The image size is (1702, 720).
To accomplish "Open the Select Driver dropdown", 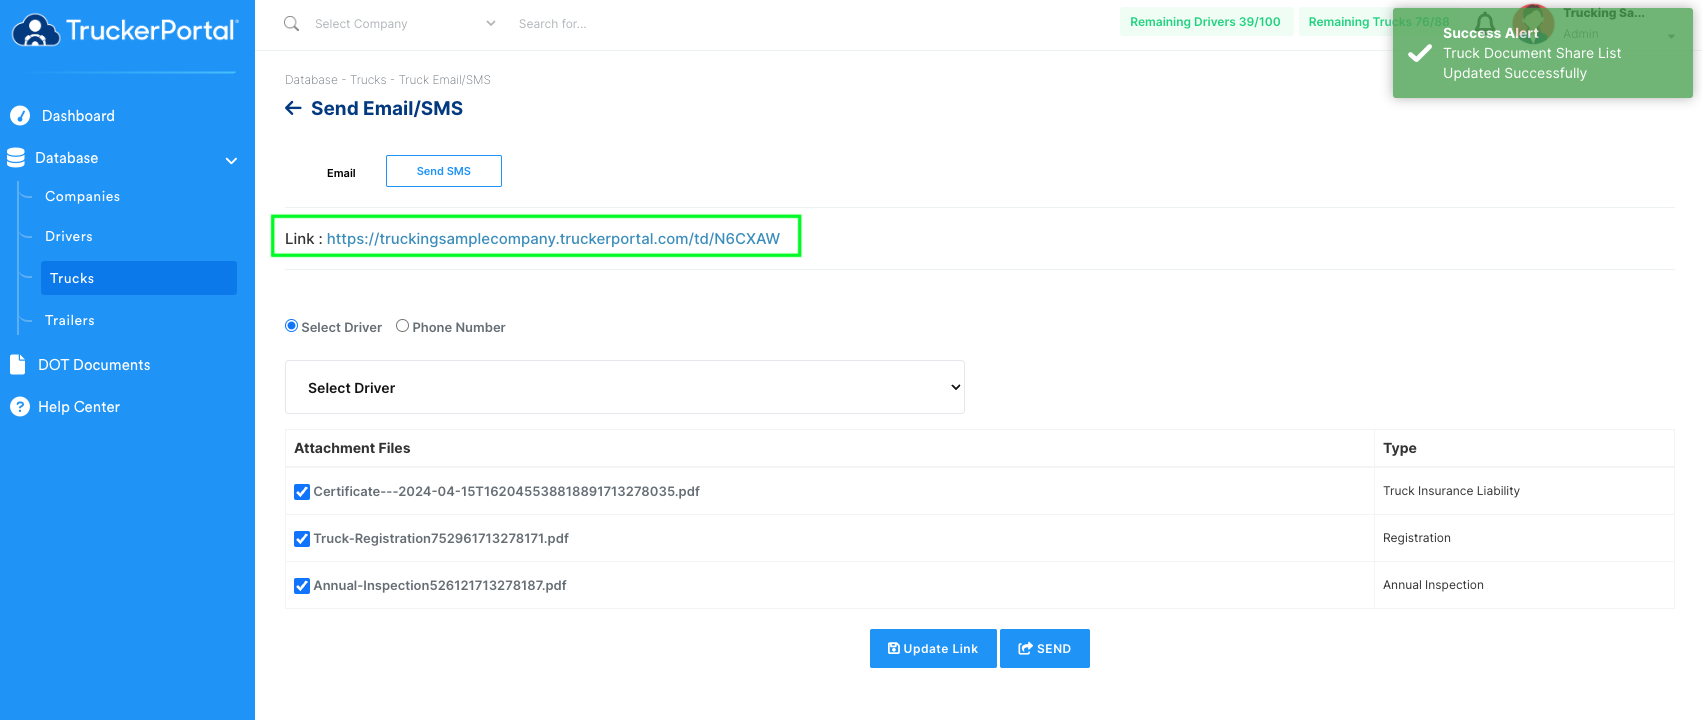I will (625, 387).
